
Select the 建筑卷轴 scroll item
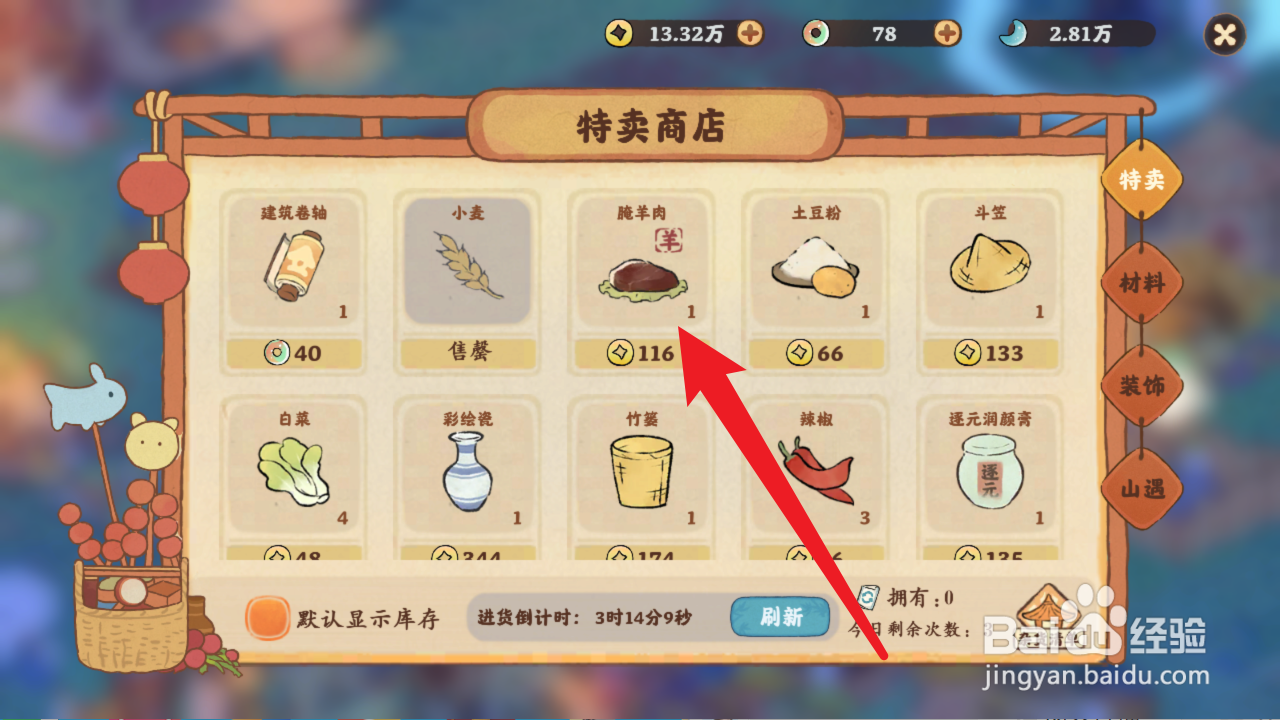click(294, 261)
